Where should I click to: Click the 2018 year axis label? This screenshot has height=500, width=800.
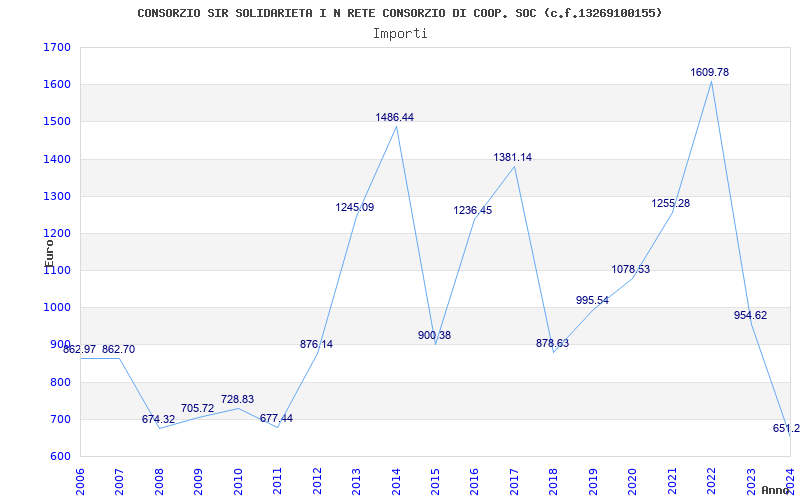554,479
